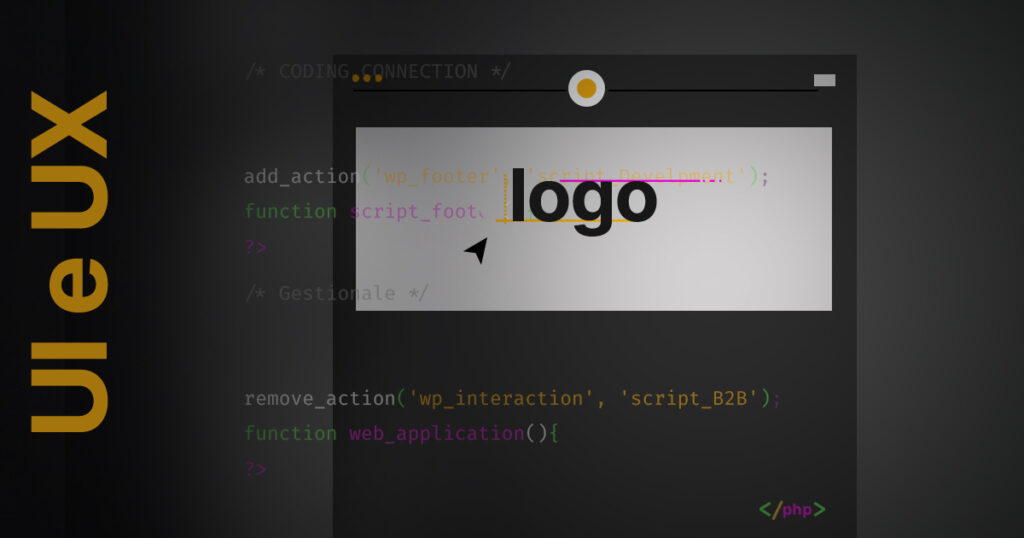Select the script_foot function name
Image resolution: width=1024 pixels, height=538 pixels.
(x=415, y=211)
